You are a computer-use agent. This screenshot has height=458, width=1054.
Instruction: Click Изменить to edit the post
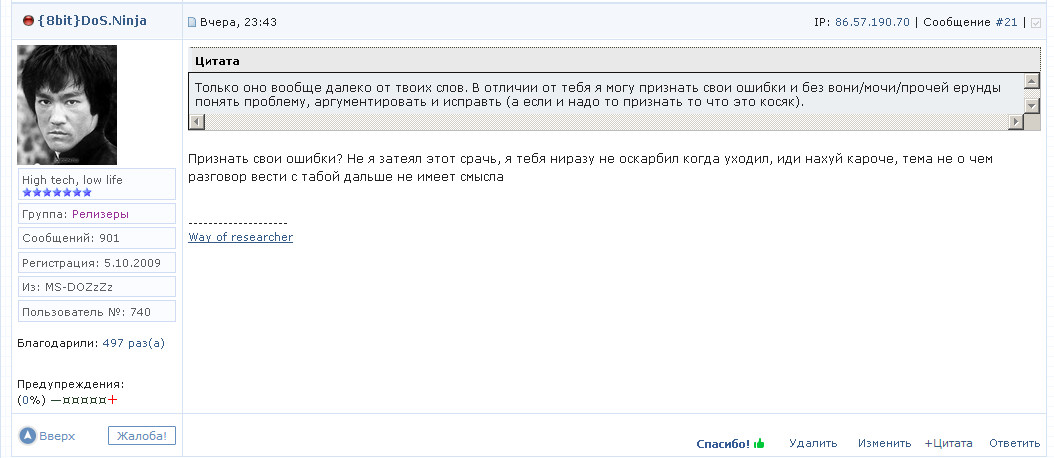(885, 443)
